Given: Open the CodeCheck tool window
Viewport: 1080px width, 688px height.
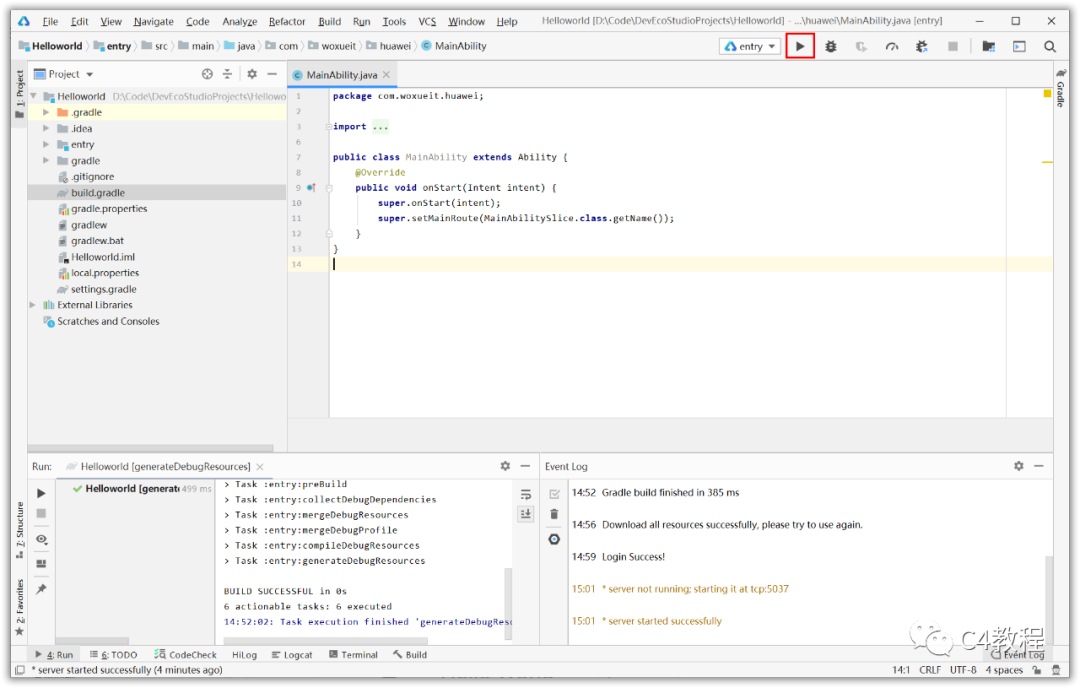Looking at the screenshot, I should [x=185, y=655].
